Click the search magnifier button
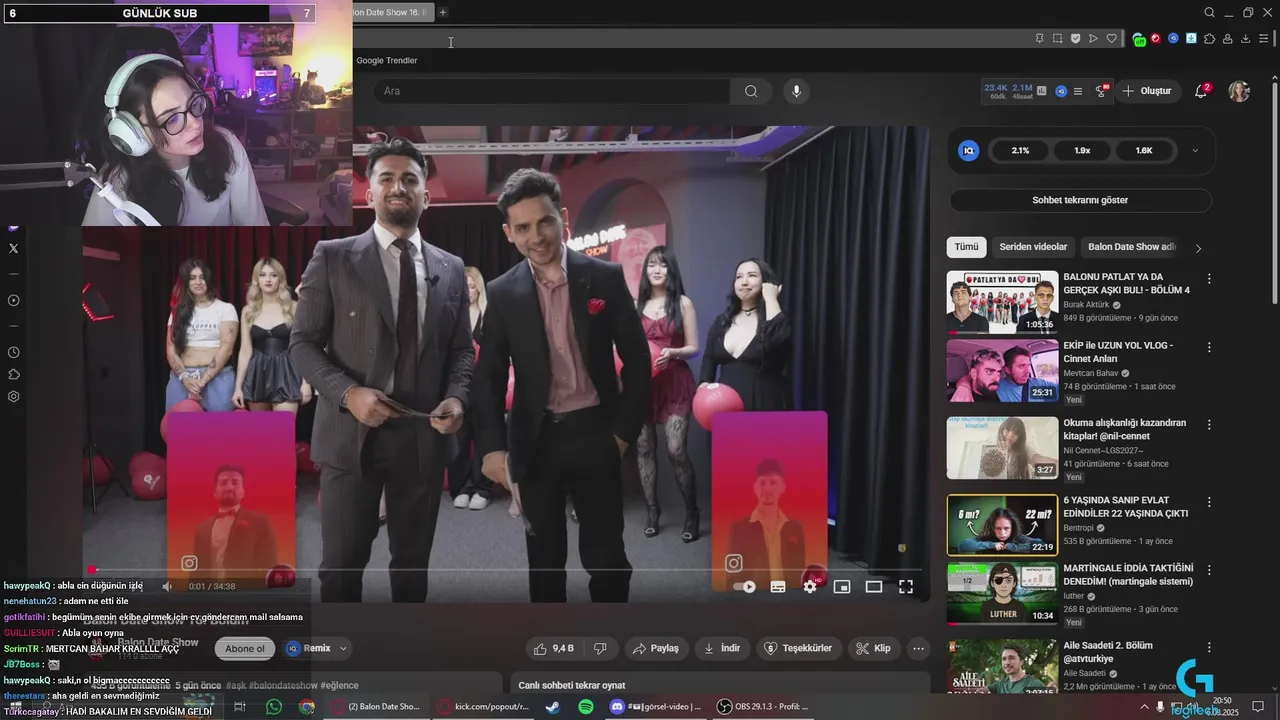This screenshot has width=1280, height=720. 751,91
